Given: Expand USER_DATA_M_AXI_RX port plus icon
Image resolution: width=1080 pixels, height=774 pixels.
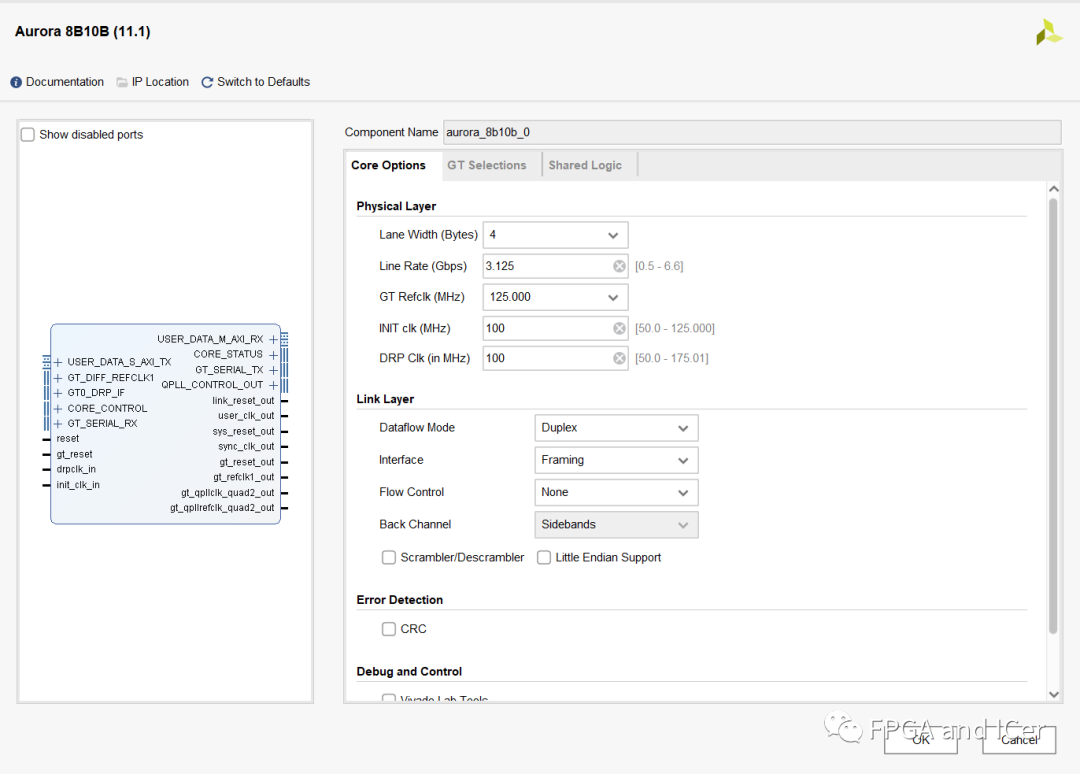Looking at the screenshot, I should tap(273, 339).
